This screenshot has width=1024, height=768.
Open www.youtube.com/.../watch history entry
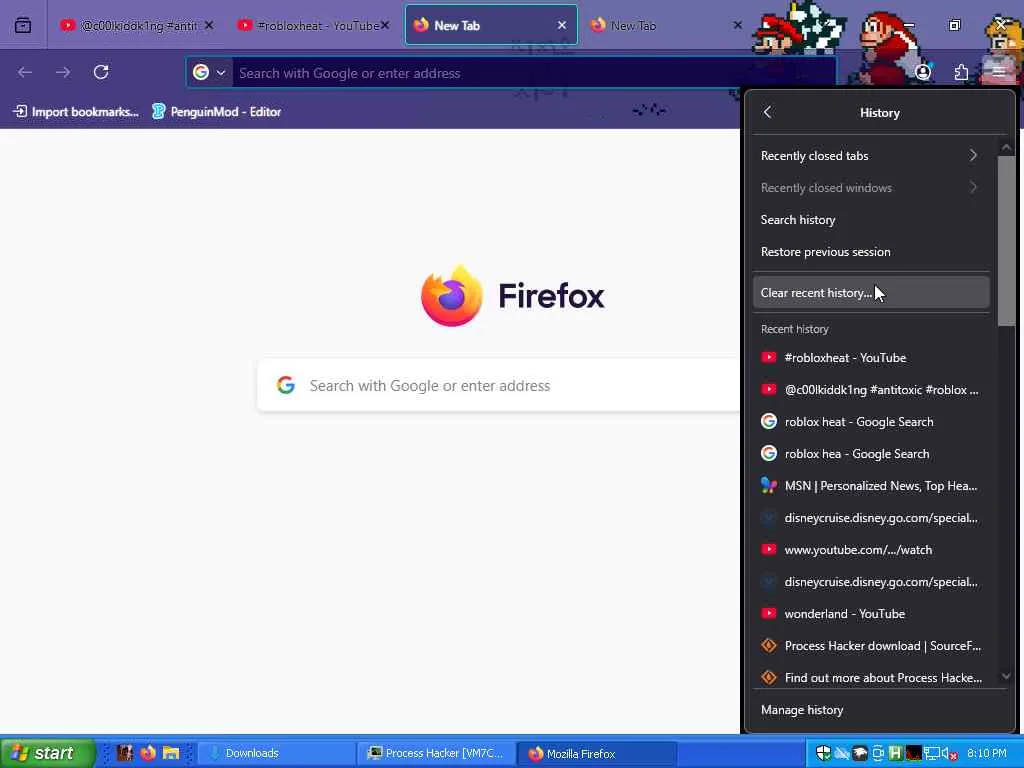(871, 550)
